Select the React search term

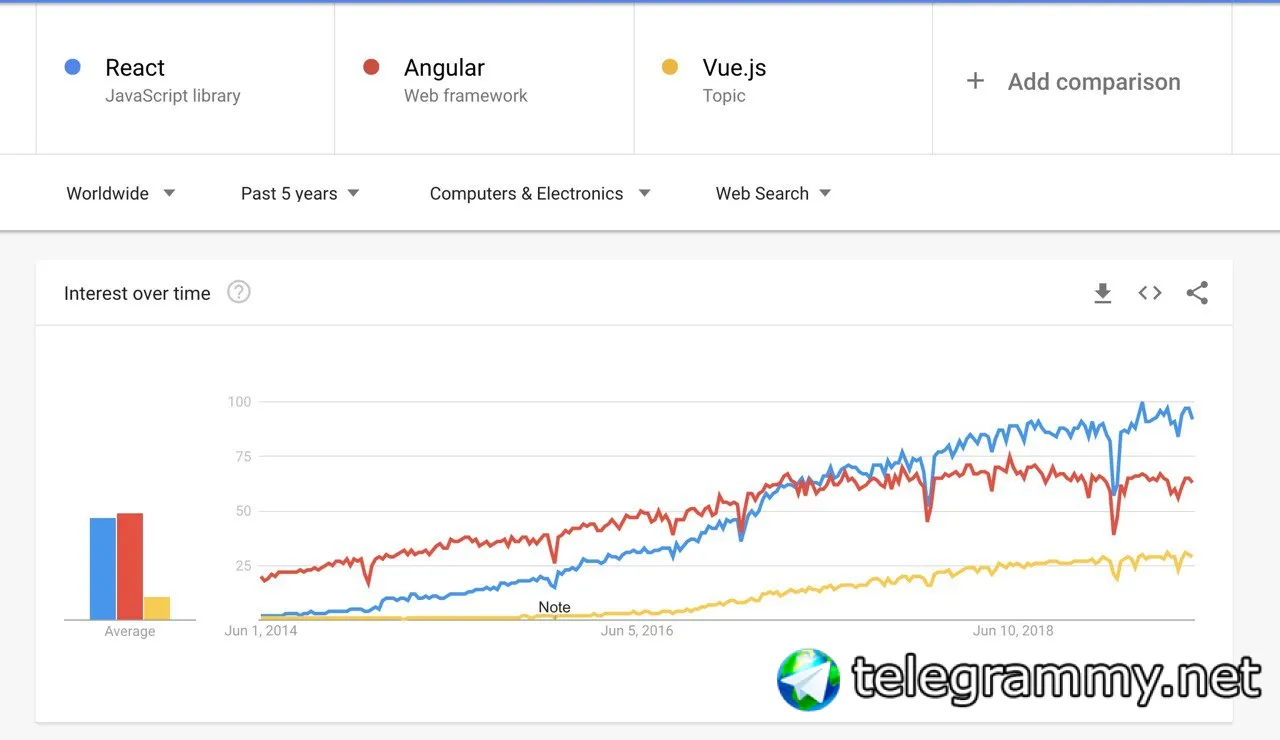pyautogui.click(x=135, y=68)
